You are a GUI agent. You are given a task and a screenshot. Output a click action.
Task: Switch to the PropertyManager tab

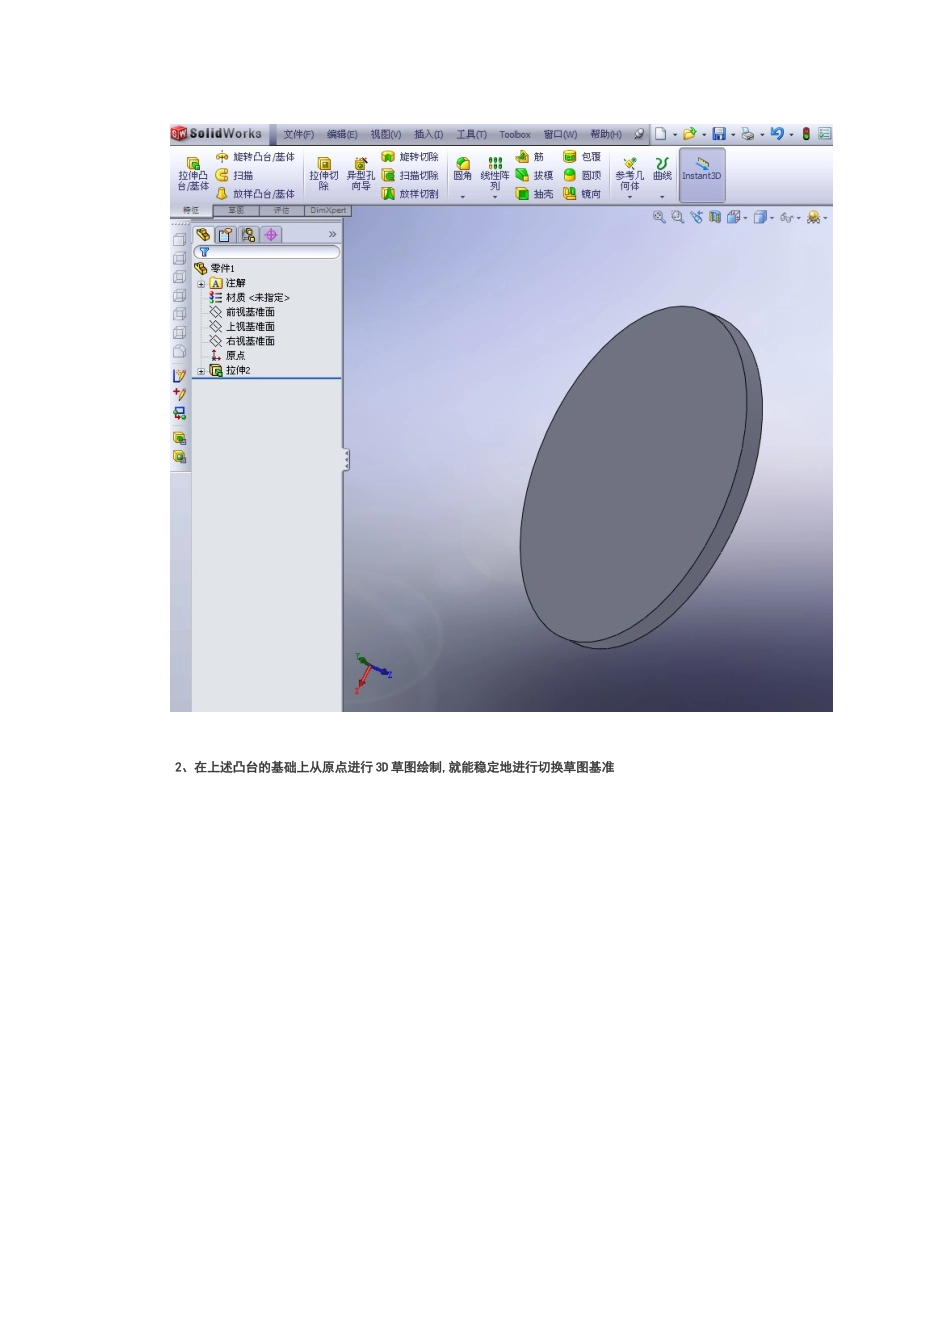[225, 234]
